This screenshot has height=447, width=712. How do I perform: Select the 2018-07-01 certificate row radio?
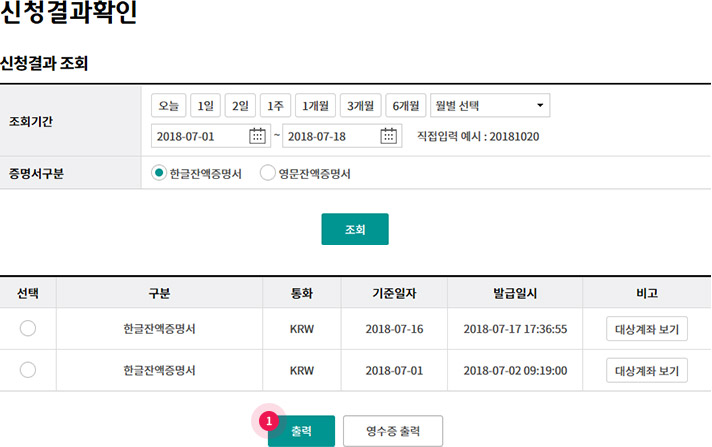click(28, 370)
